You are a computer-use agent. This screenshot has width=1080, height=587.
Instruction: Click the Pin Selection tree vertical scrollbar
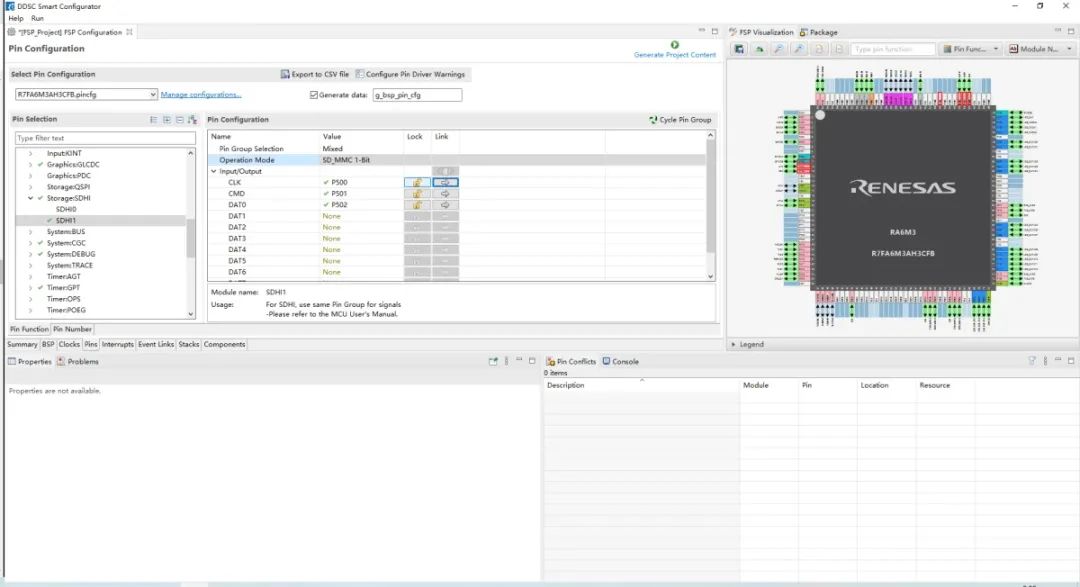pos(191,238)
